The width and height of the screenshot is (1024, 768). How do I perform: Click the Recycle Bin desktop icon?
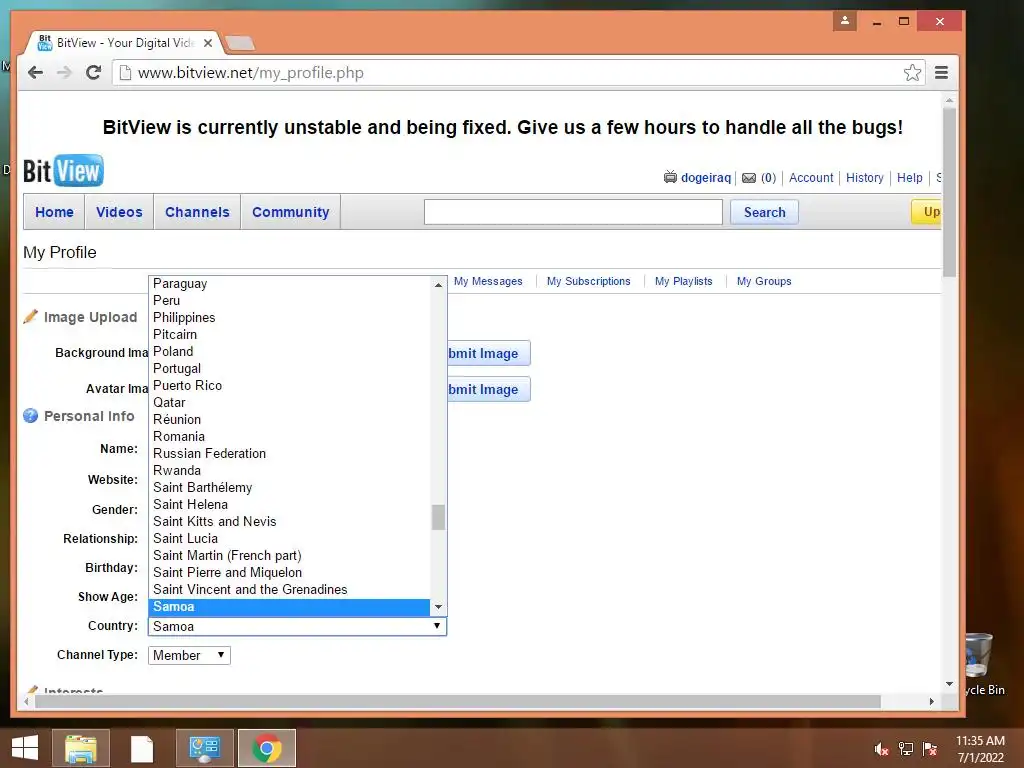[x=980, y=664]
